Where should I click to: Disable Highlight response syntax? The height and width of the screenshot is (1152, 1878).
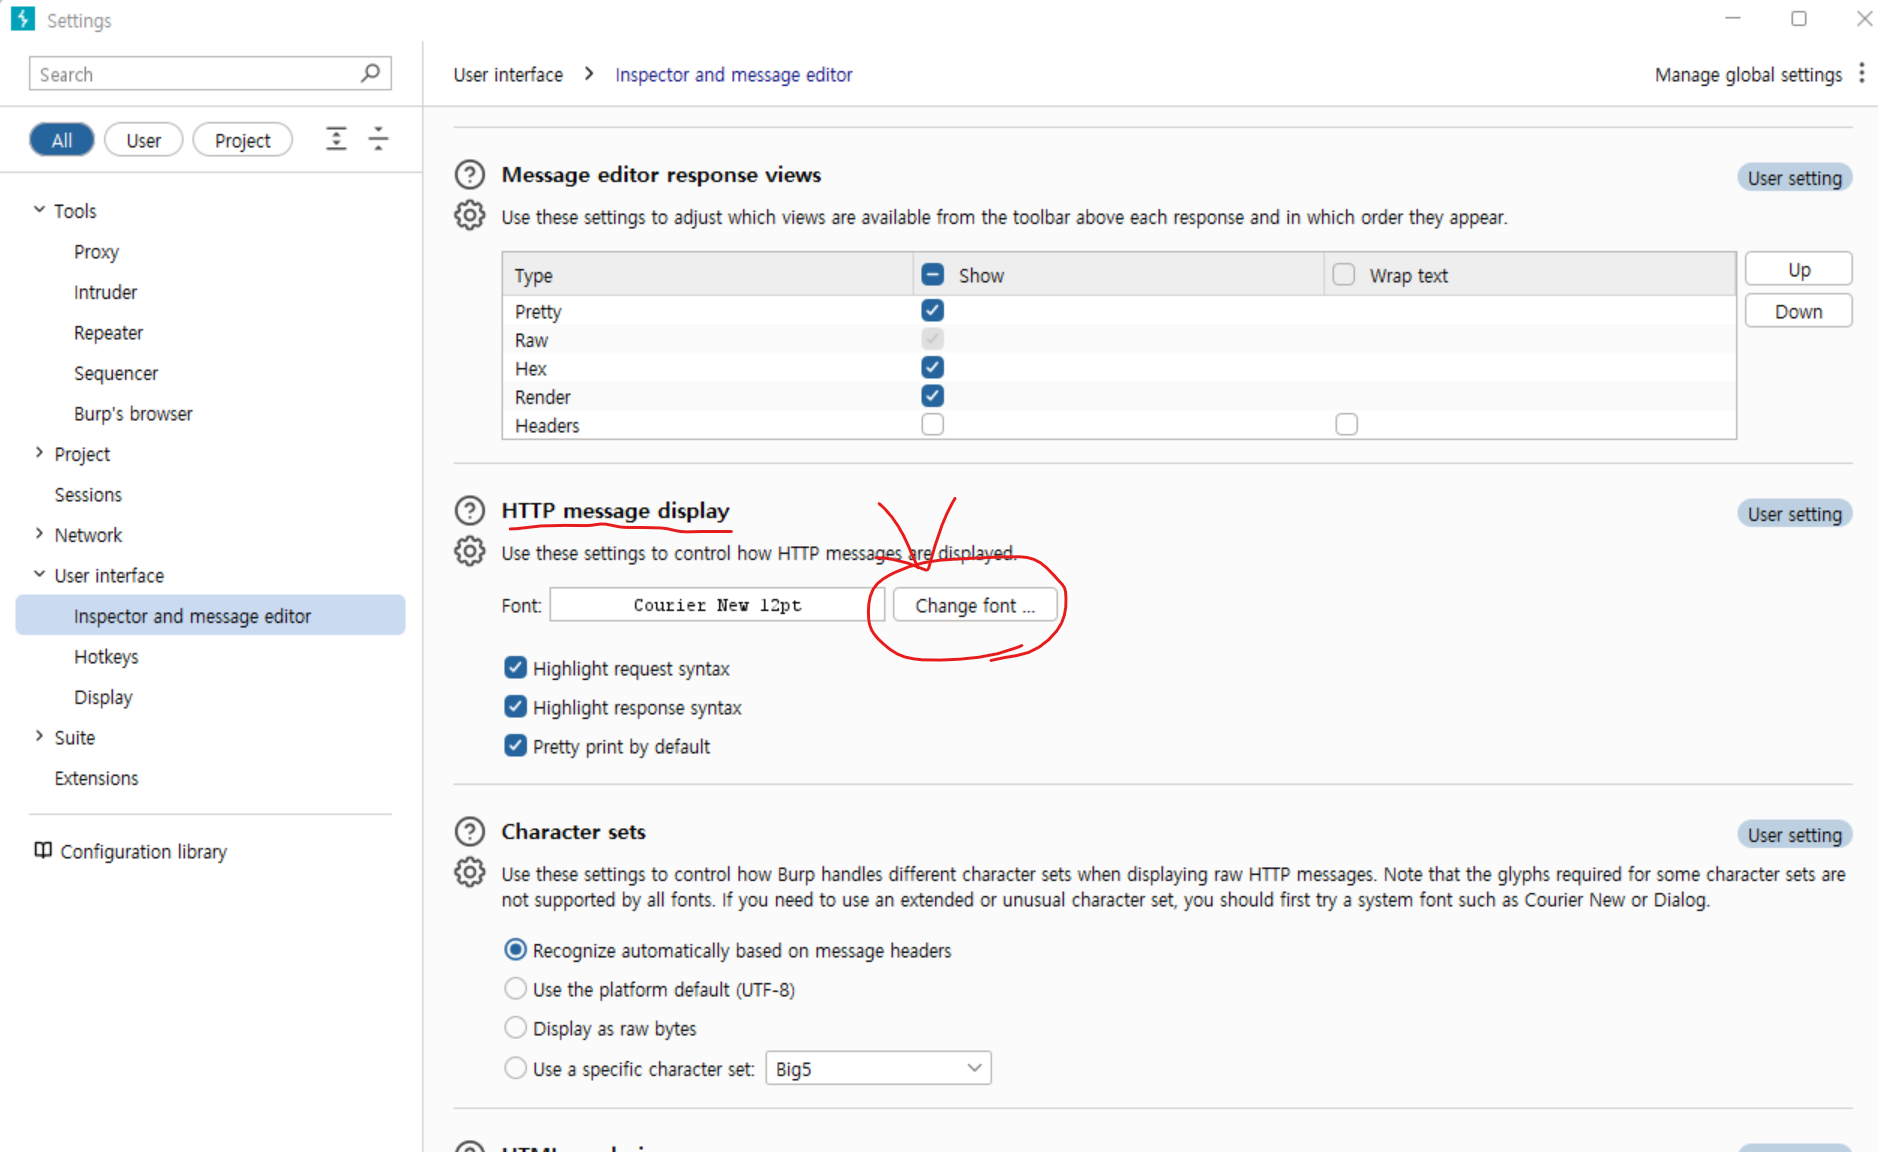pos(515,706)
